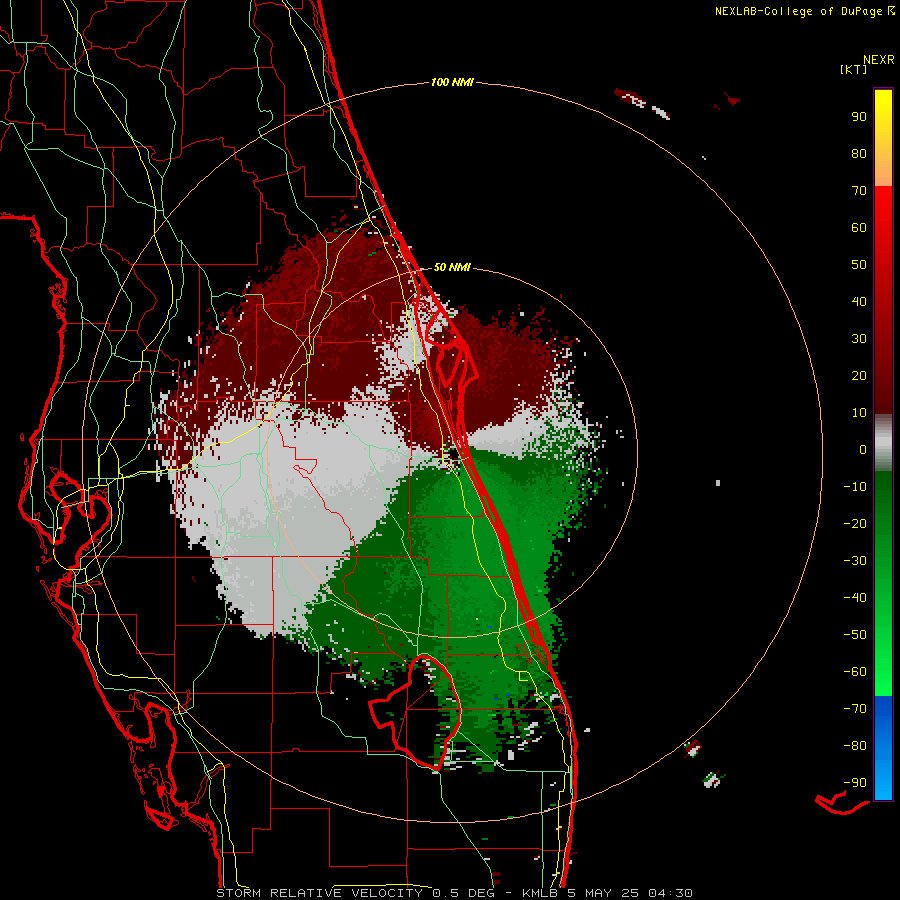Click the KMLB station identifier in caption

coord(540,893)
